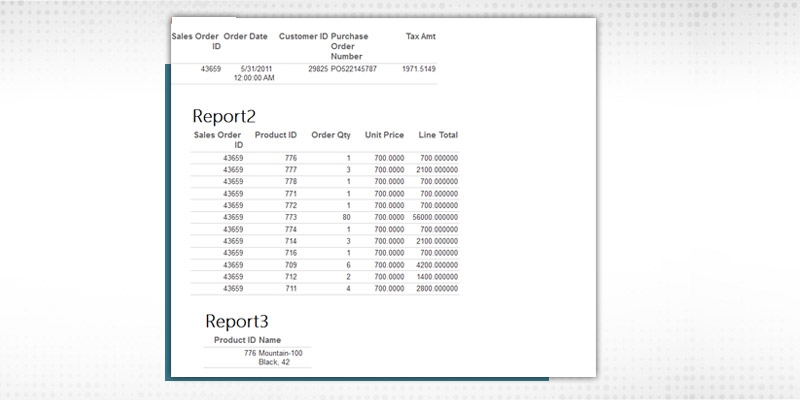This screenshot has width=800, height=400.
Task: Select the Customer ID column header
Action: (302, 36)
